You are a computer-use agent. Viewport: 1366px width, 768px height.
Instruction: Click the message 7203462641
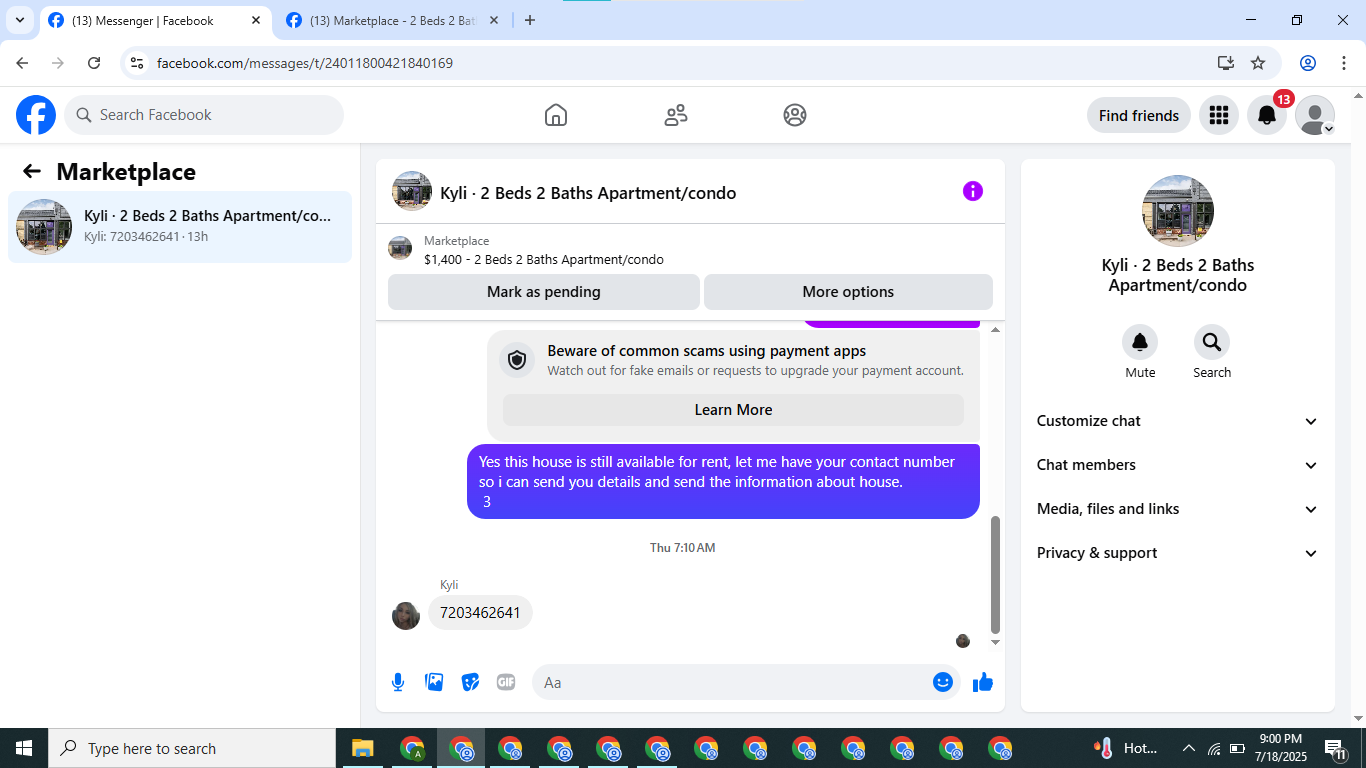tap(480, 613)
